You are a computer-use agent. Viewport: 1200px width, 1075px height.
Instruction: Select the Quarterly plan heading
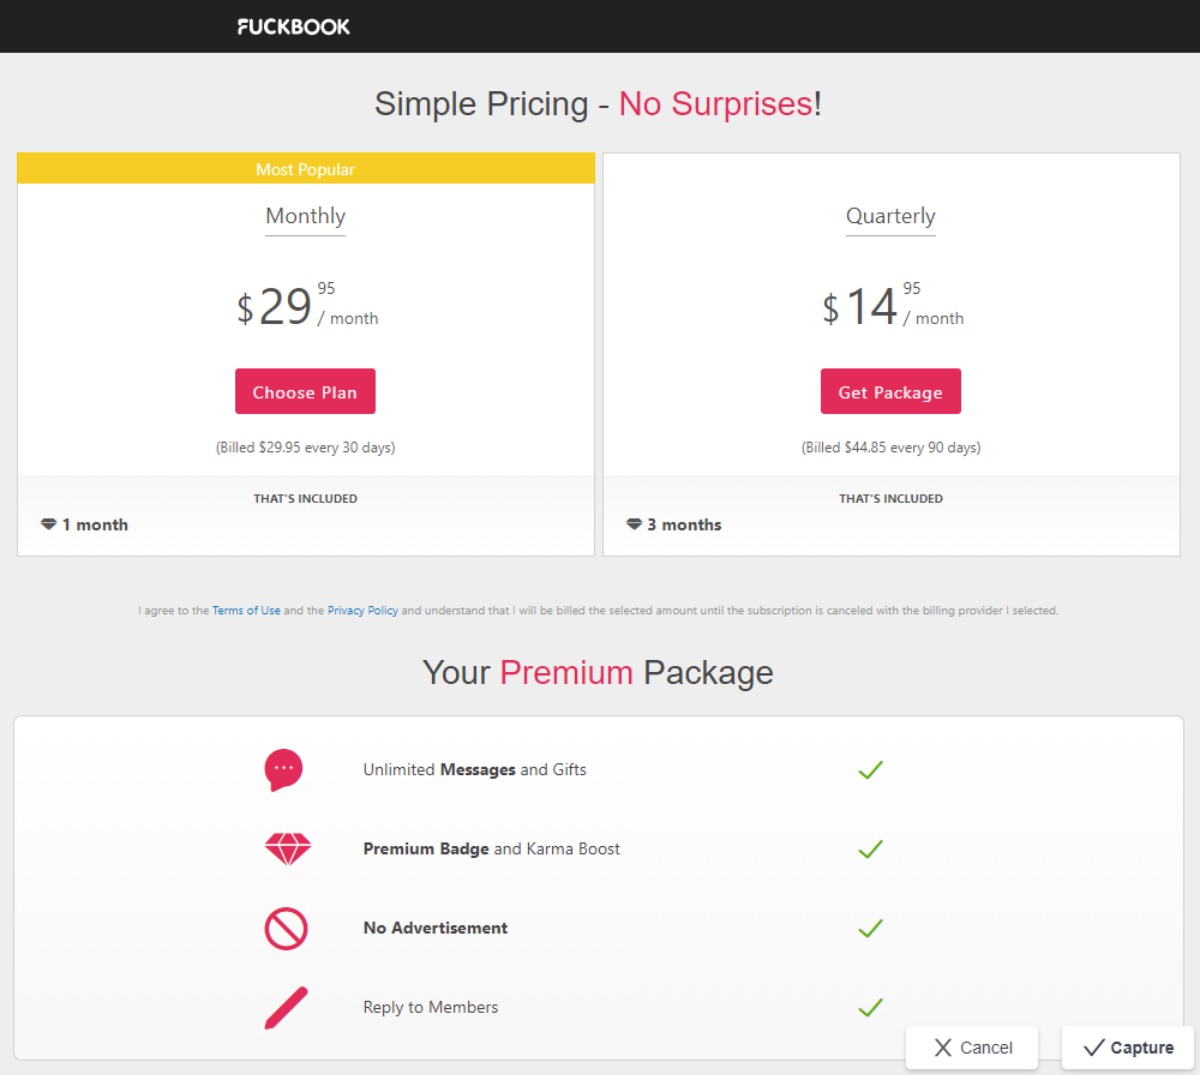890,216
